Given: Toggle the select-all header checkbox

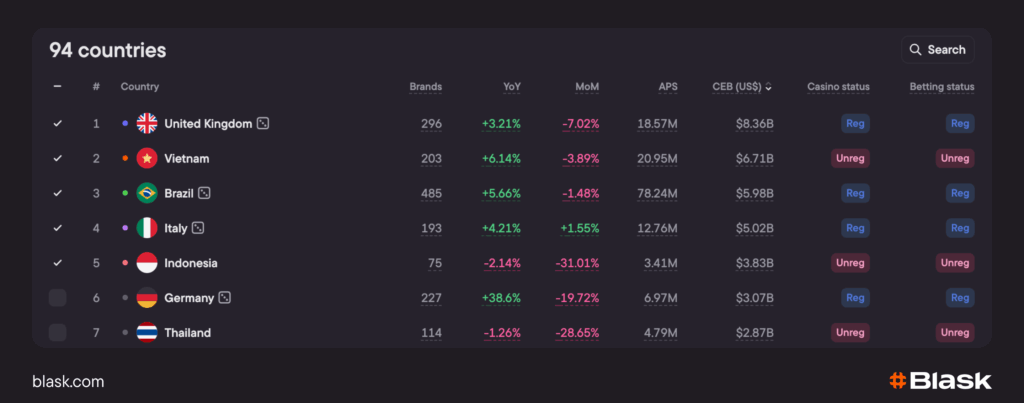Looking at the screenshot, I should click(57, 87).
